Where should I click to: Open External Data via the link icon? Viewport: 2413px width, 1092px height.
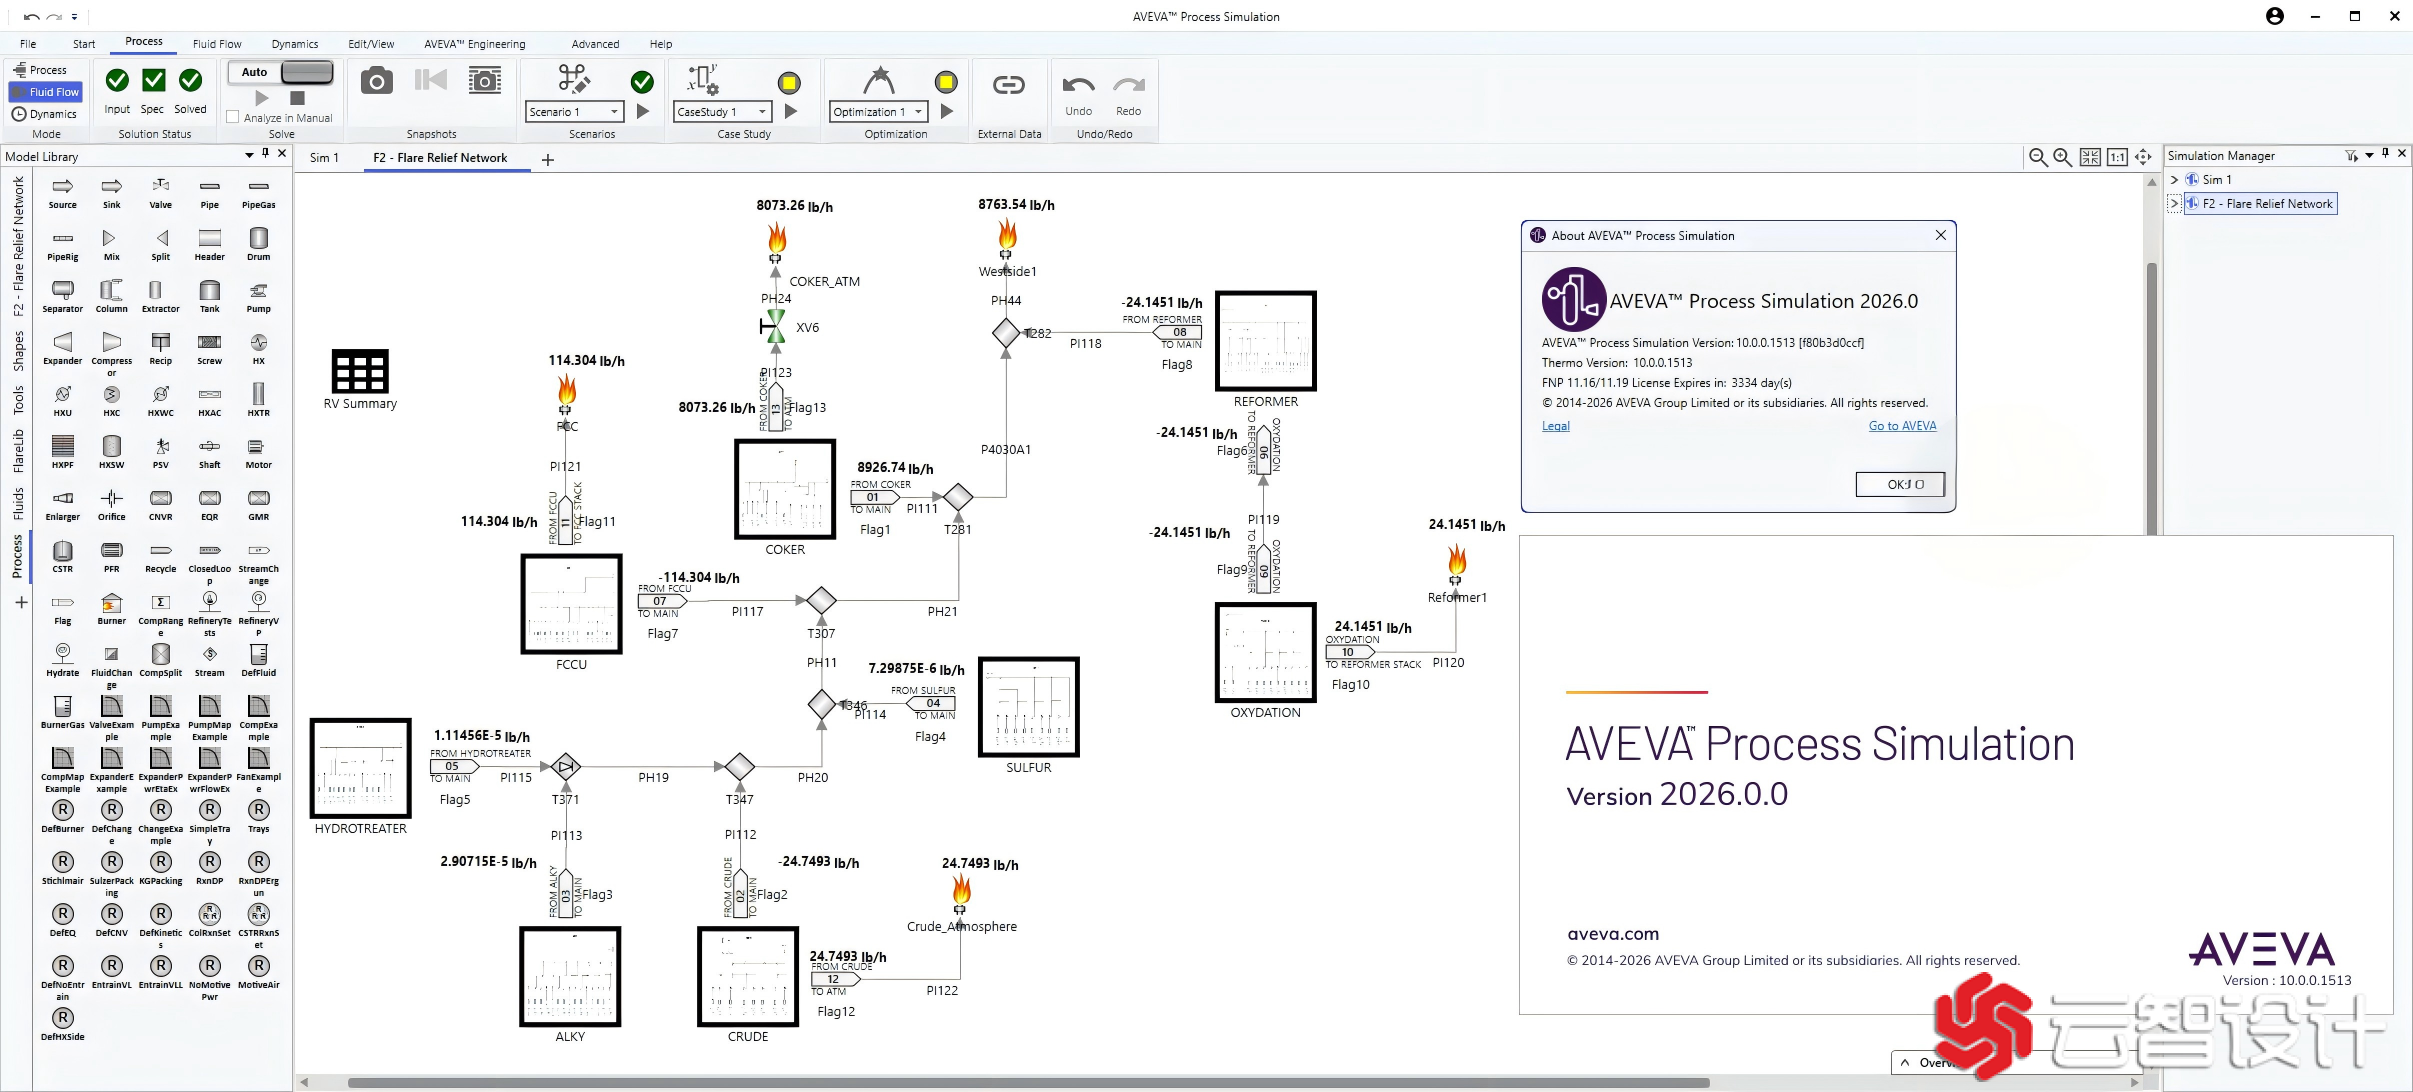click(x=1008, y=84)
